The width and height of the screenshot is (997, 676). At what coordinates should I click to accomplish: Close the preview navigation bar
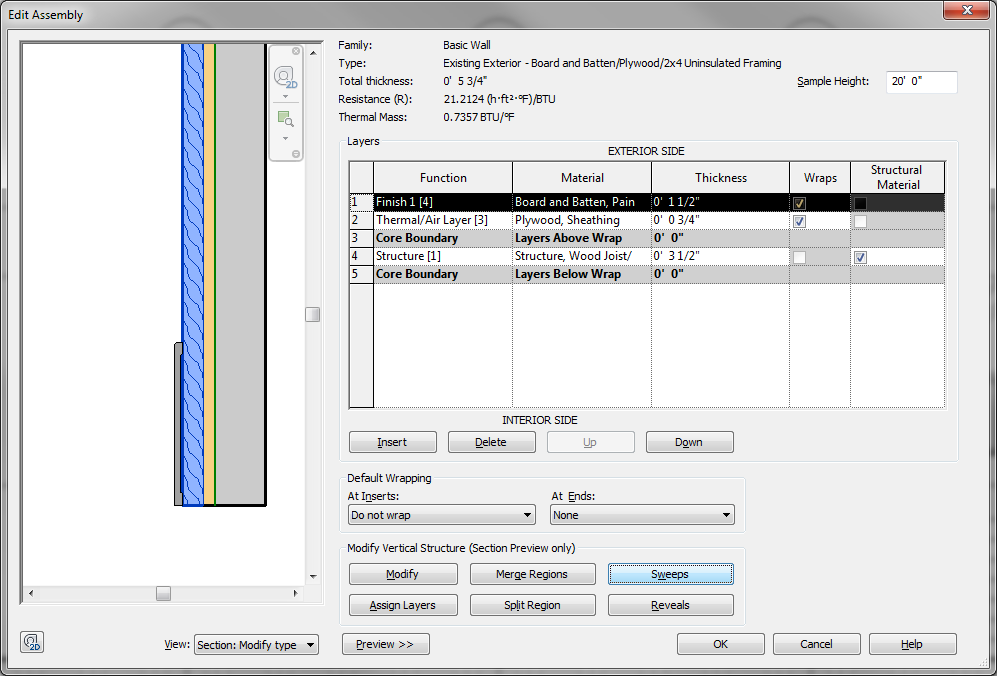click(x=296, y=51)
